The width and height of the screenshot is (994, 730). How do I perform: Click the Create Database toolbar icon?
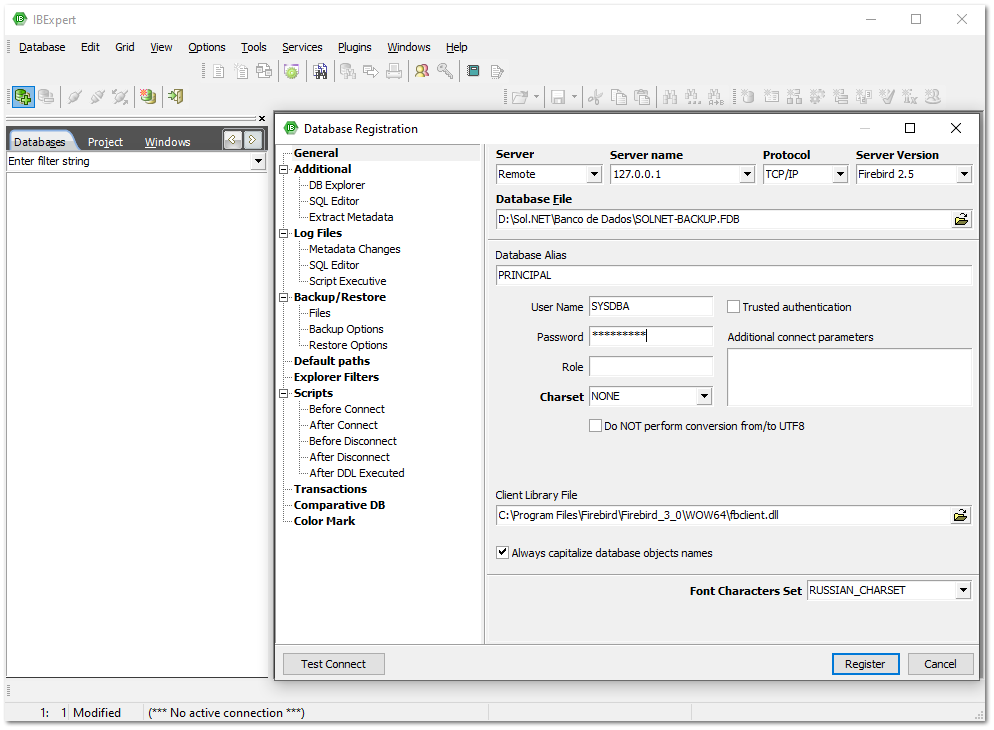click(x=148, y=97)
